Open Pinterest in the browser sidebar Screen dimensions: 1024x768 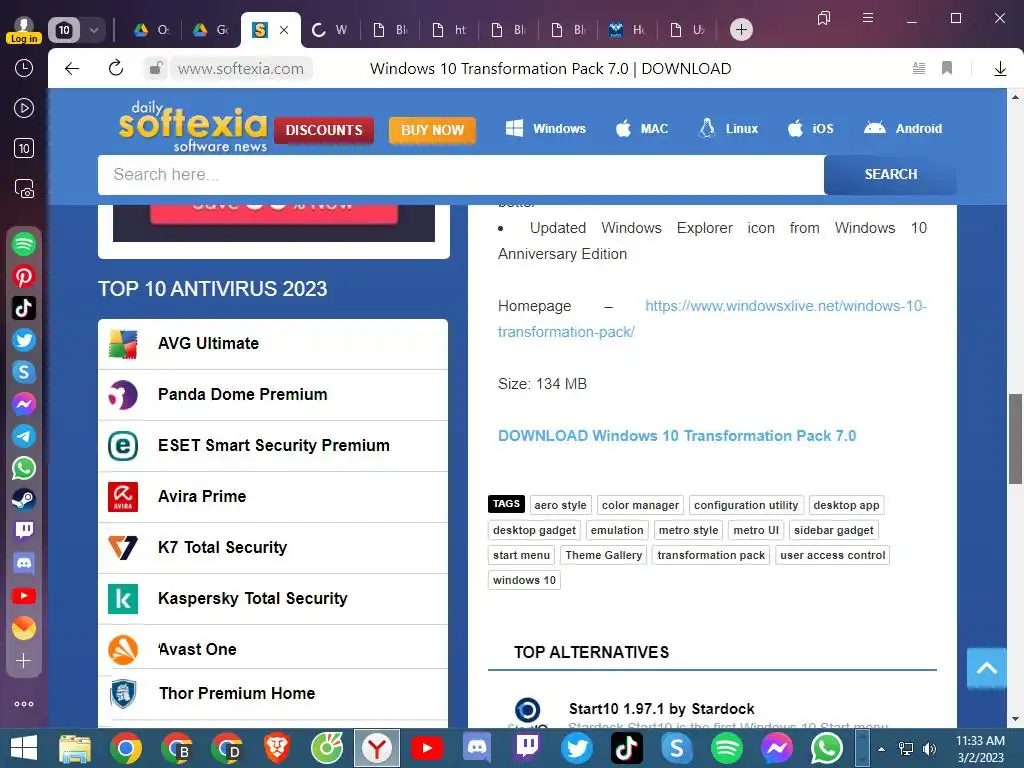point(24,276)
